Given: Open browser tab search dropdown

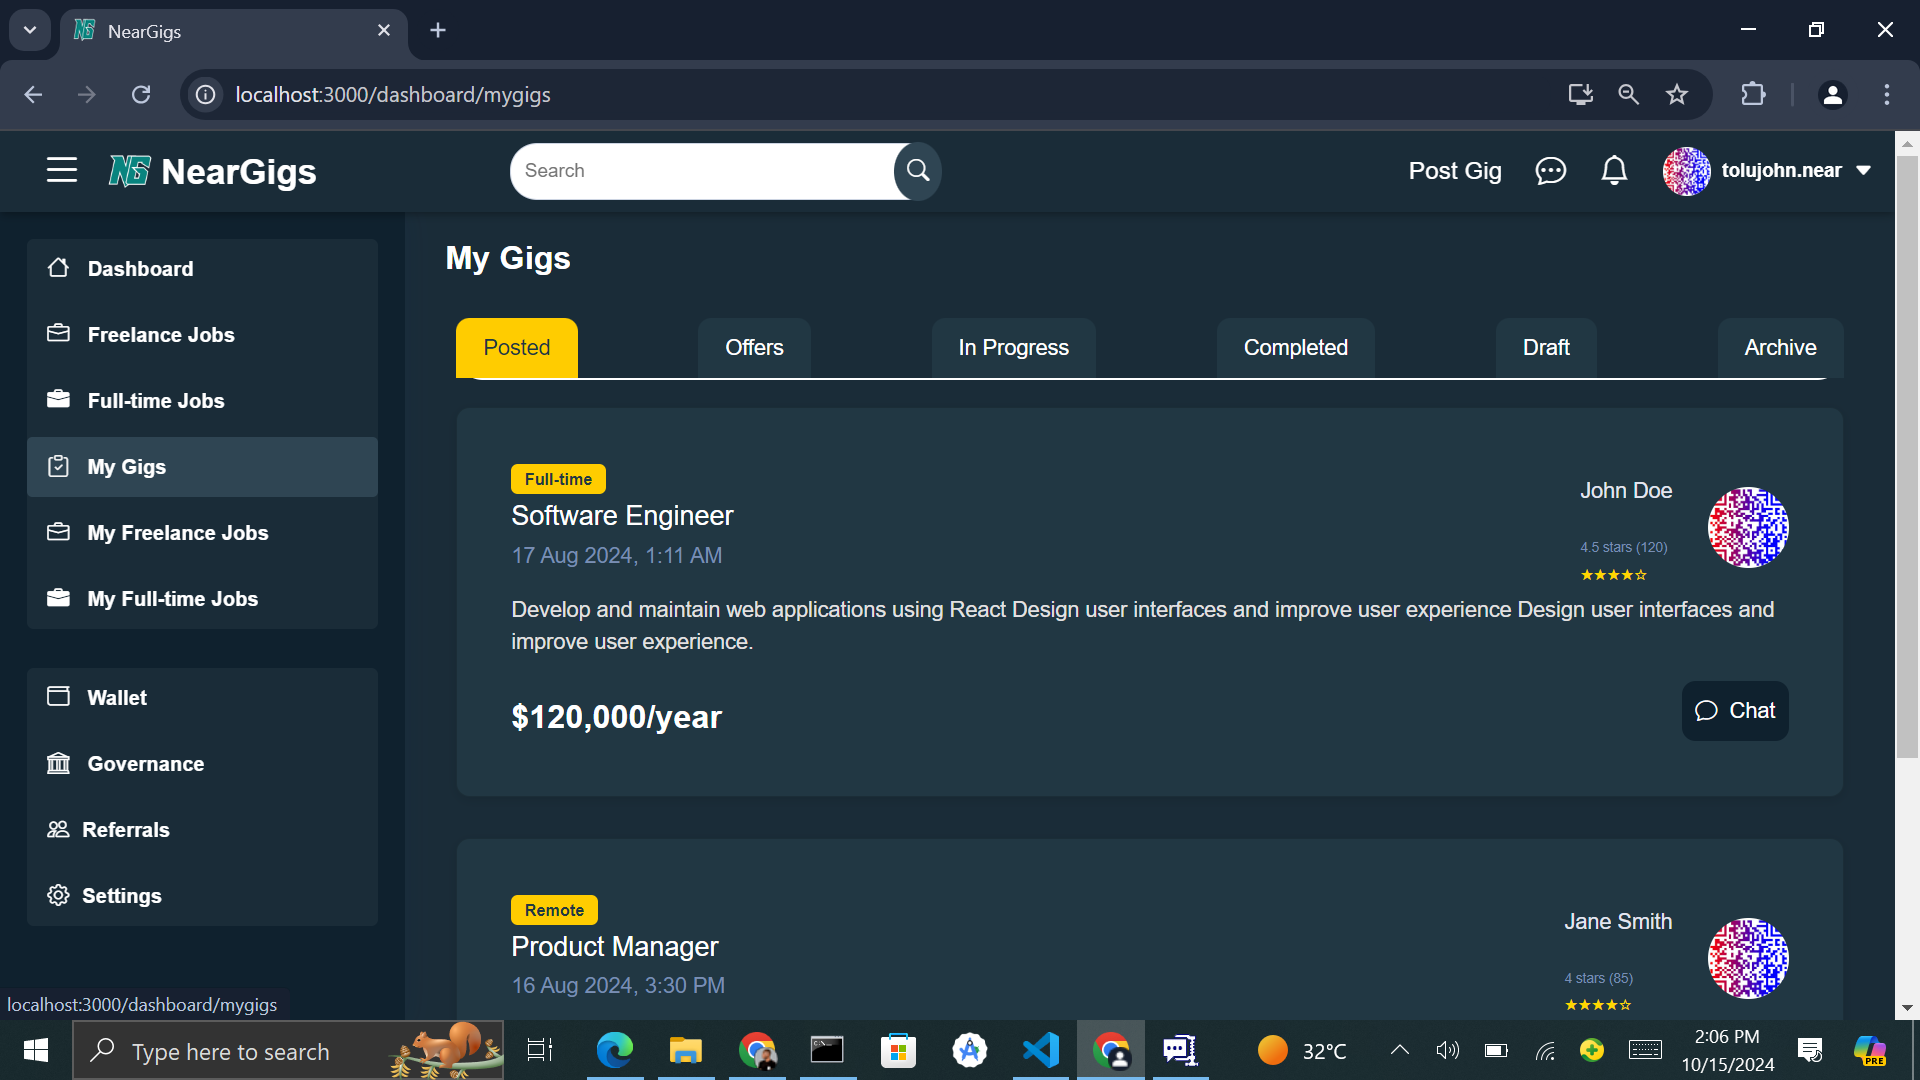Looking at the screenshot, I should tap(29, 30).
